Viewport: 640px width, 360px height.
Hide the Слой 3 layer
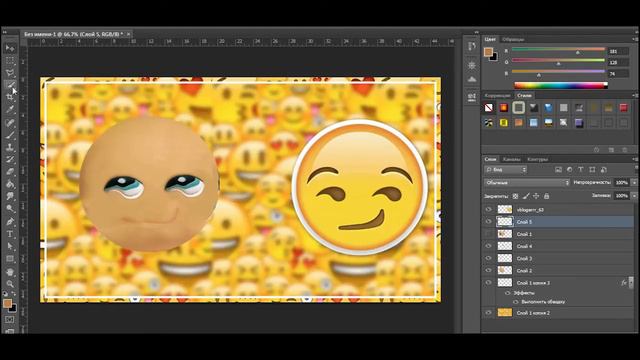pos(488,258)
